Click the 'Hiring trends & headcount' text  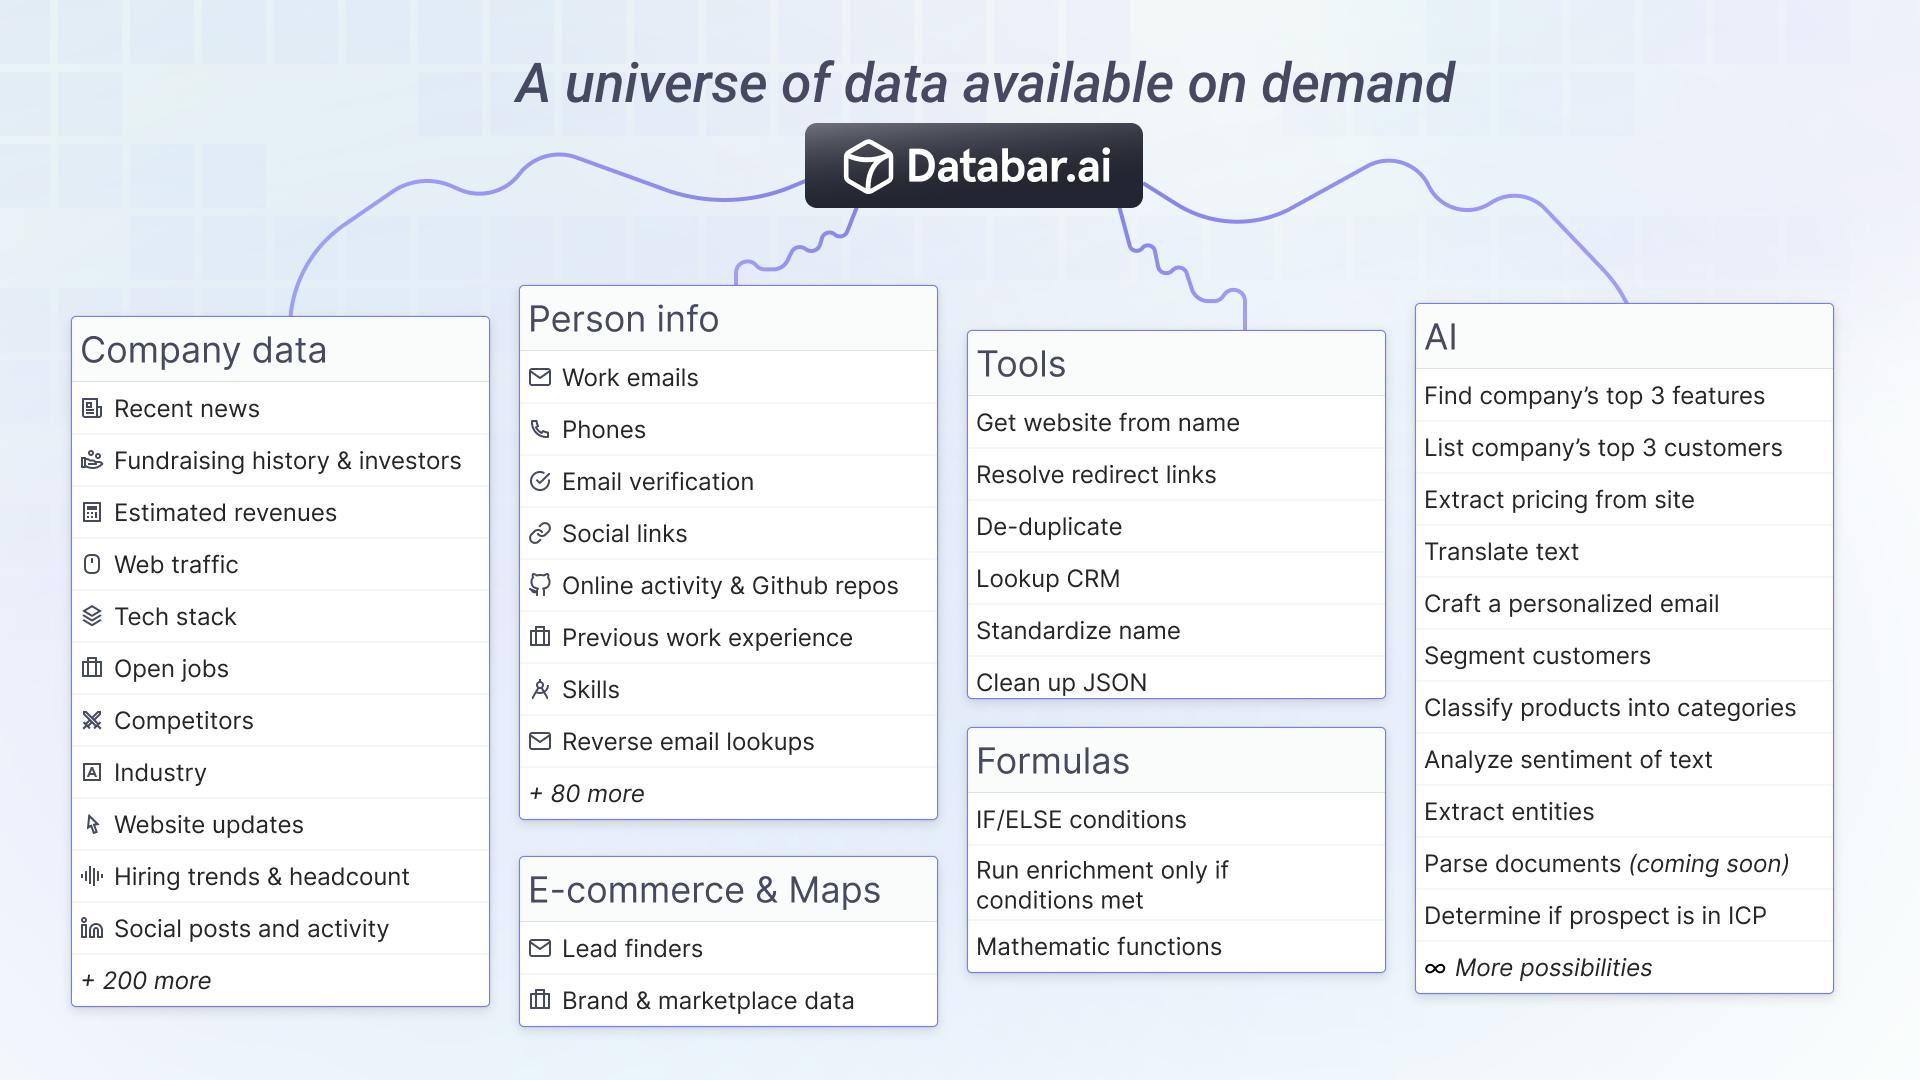262,876
